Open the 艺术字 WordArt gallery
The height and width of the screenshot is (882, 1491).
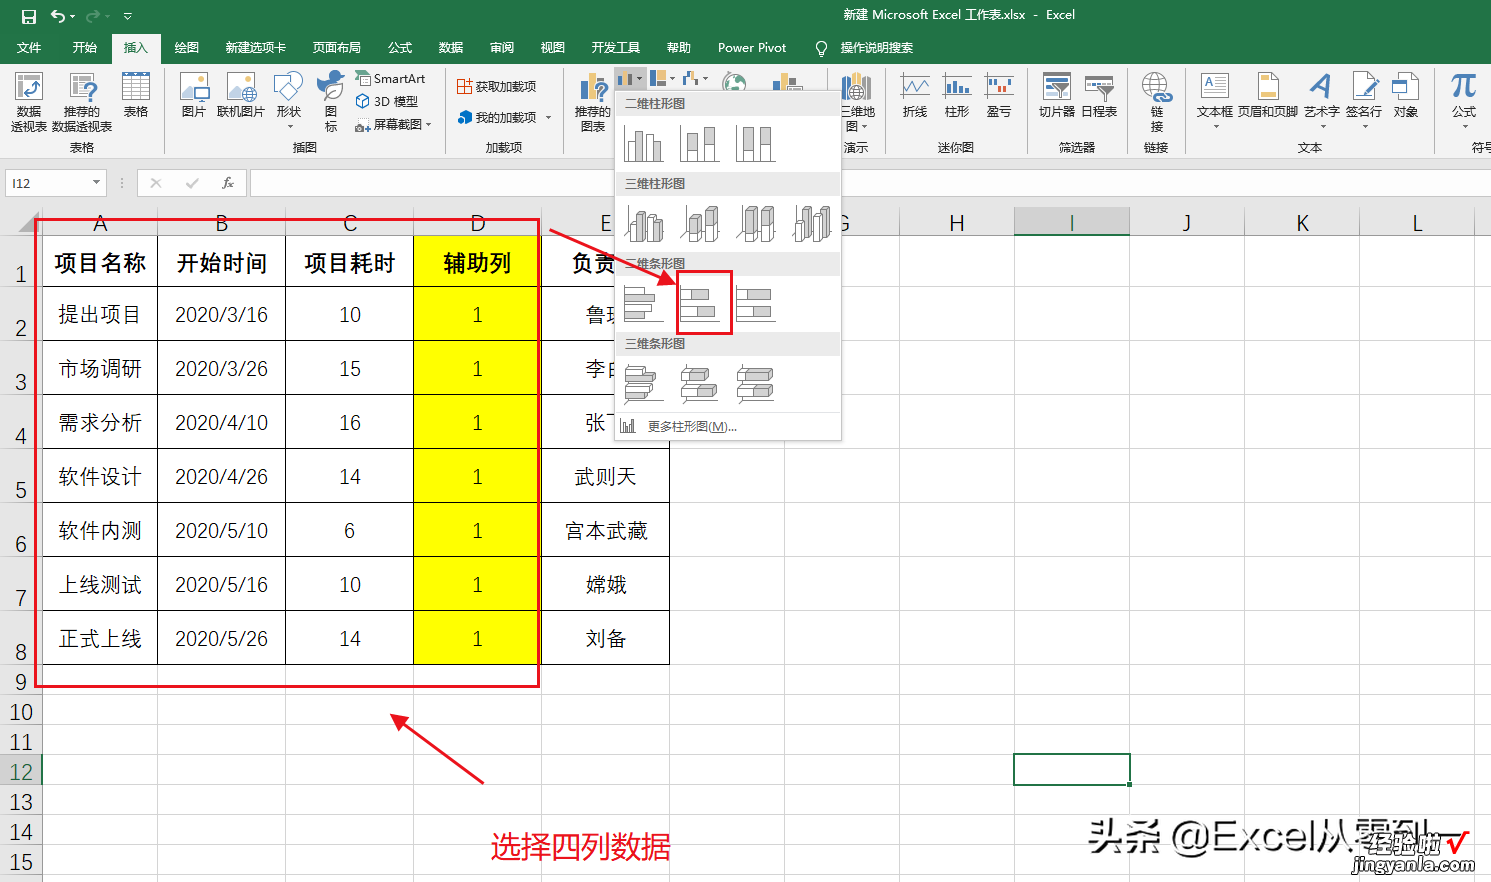tap(1322, 100)
